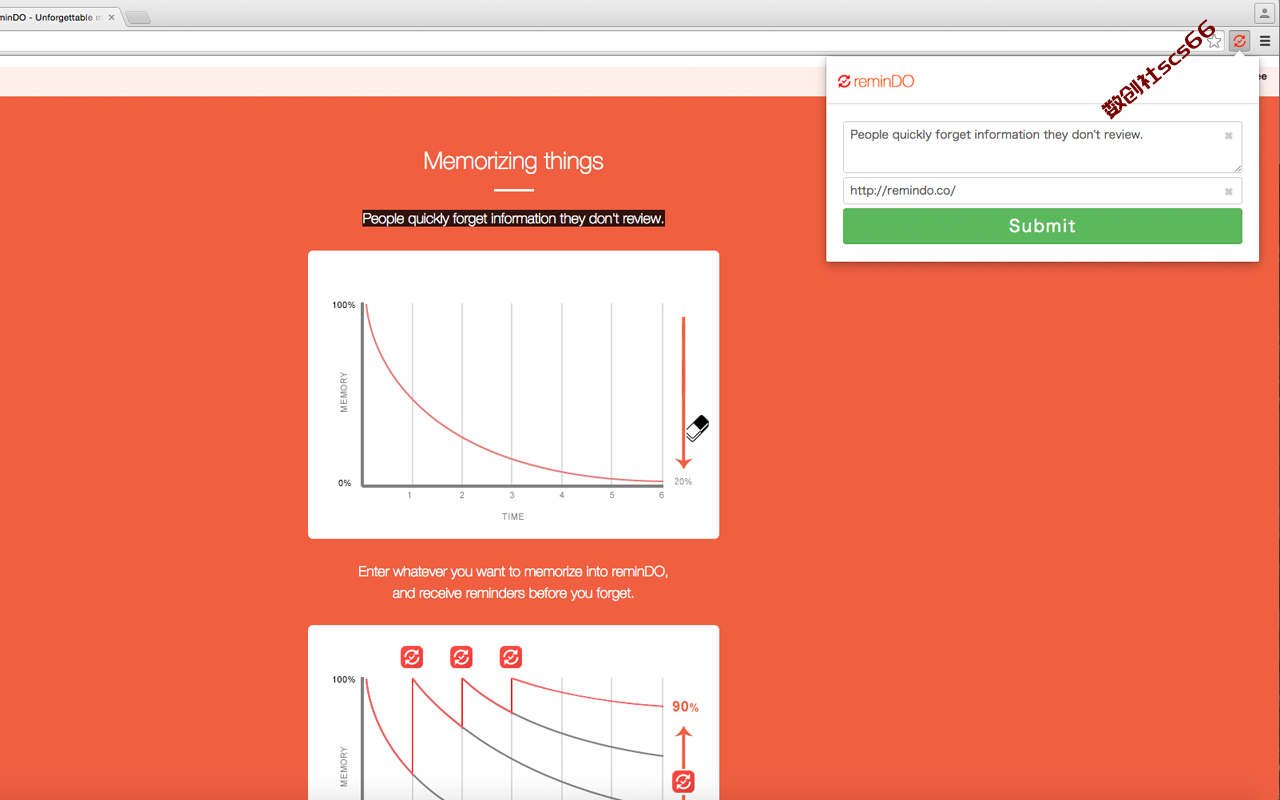
Task: Click the first review icon above the retention chart
Action: [x=412, y=657]
